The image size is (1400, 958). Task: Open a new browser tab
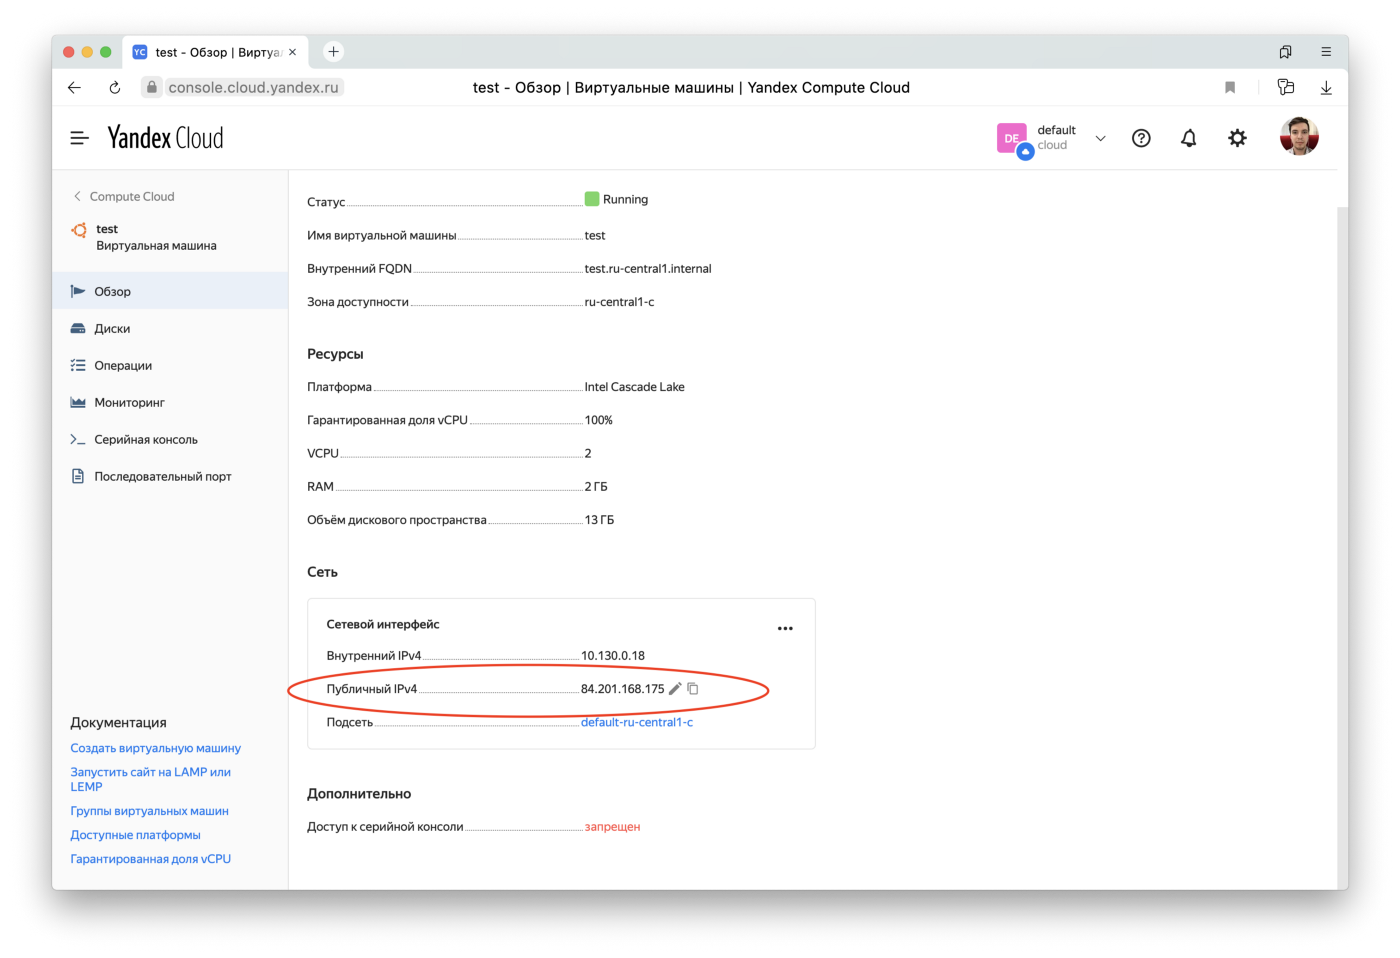point(334,52)
